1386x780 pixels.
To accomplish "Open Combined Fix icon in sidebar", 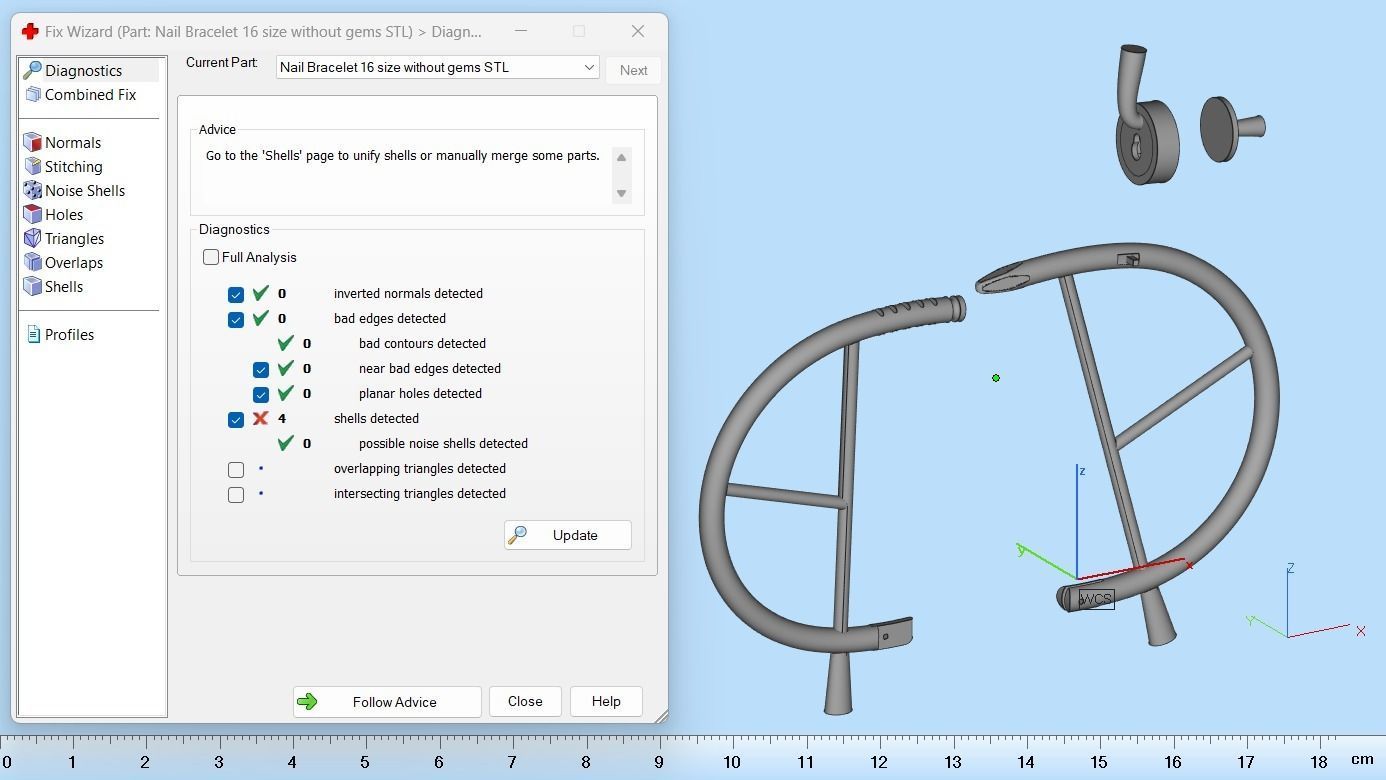I will click(33, 94).
